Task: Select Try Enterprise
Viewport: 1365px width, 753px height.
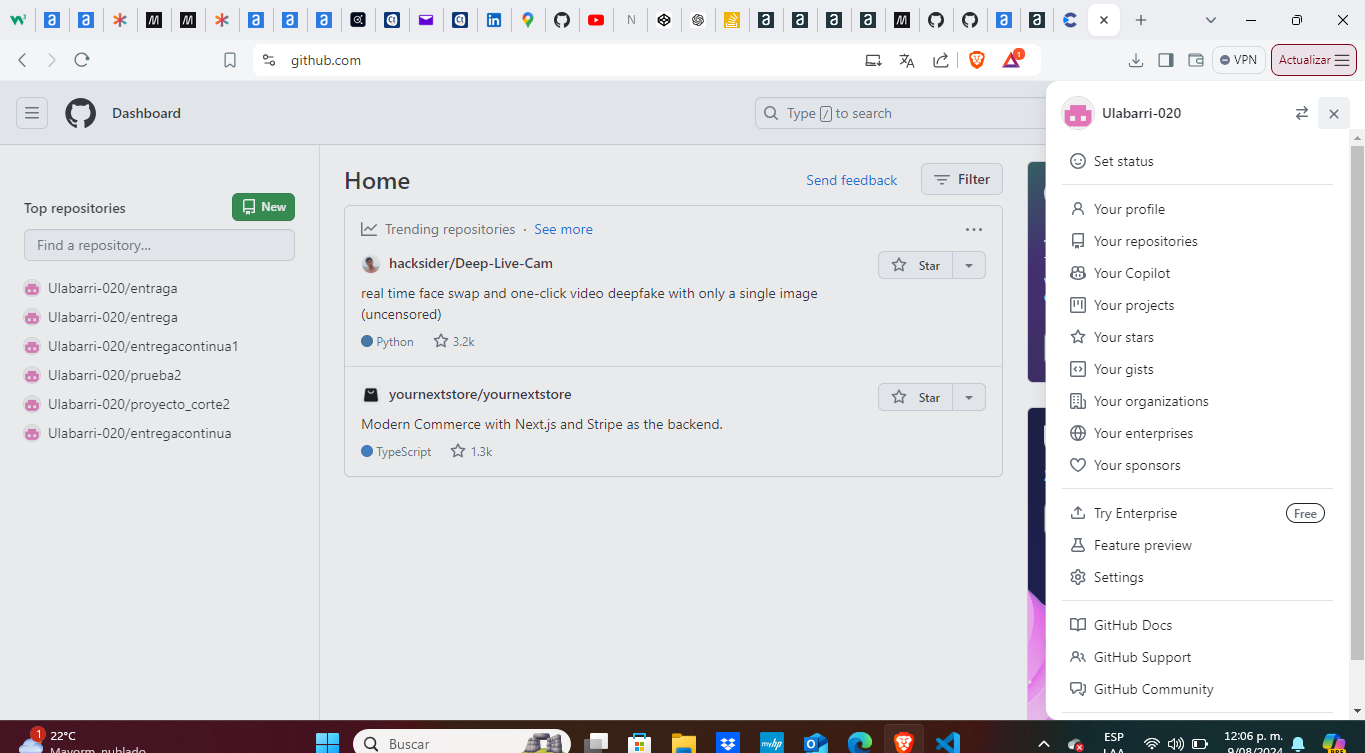Action: pos(1197,513)
